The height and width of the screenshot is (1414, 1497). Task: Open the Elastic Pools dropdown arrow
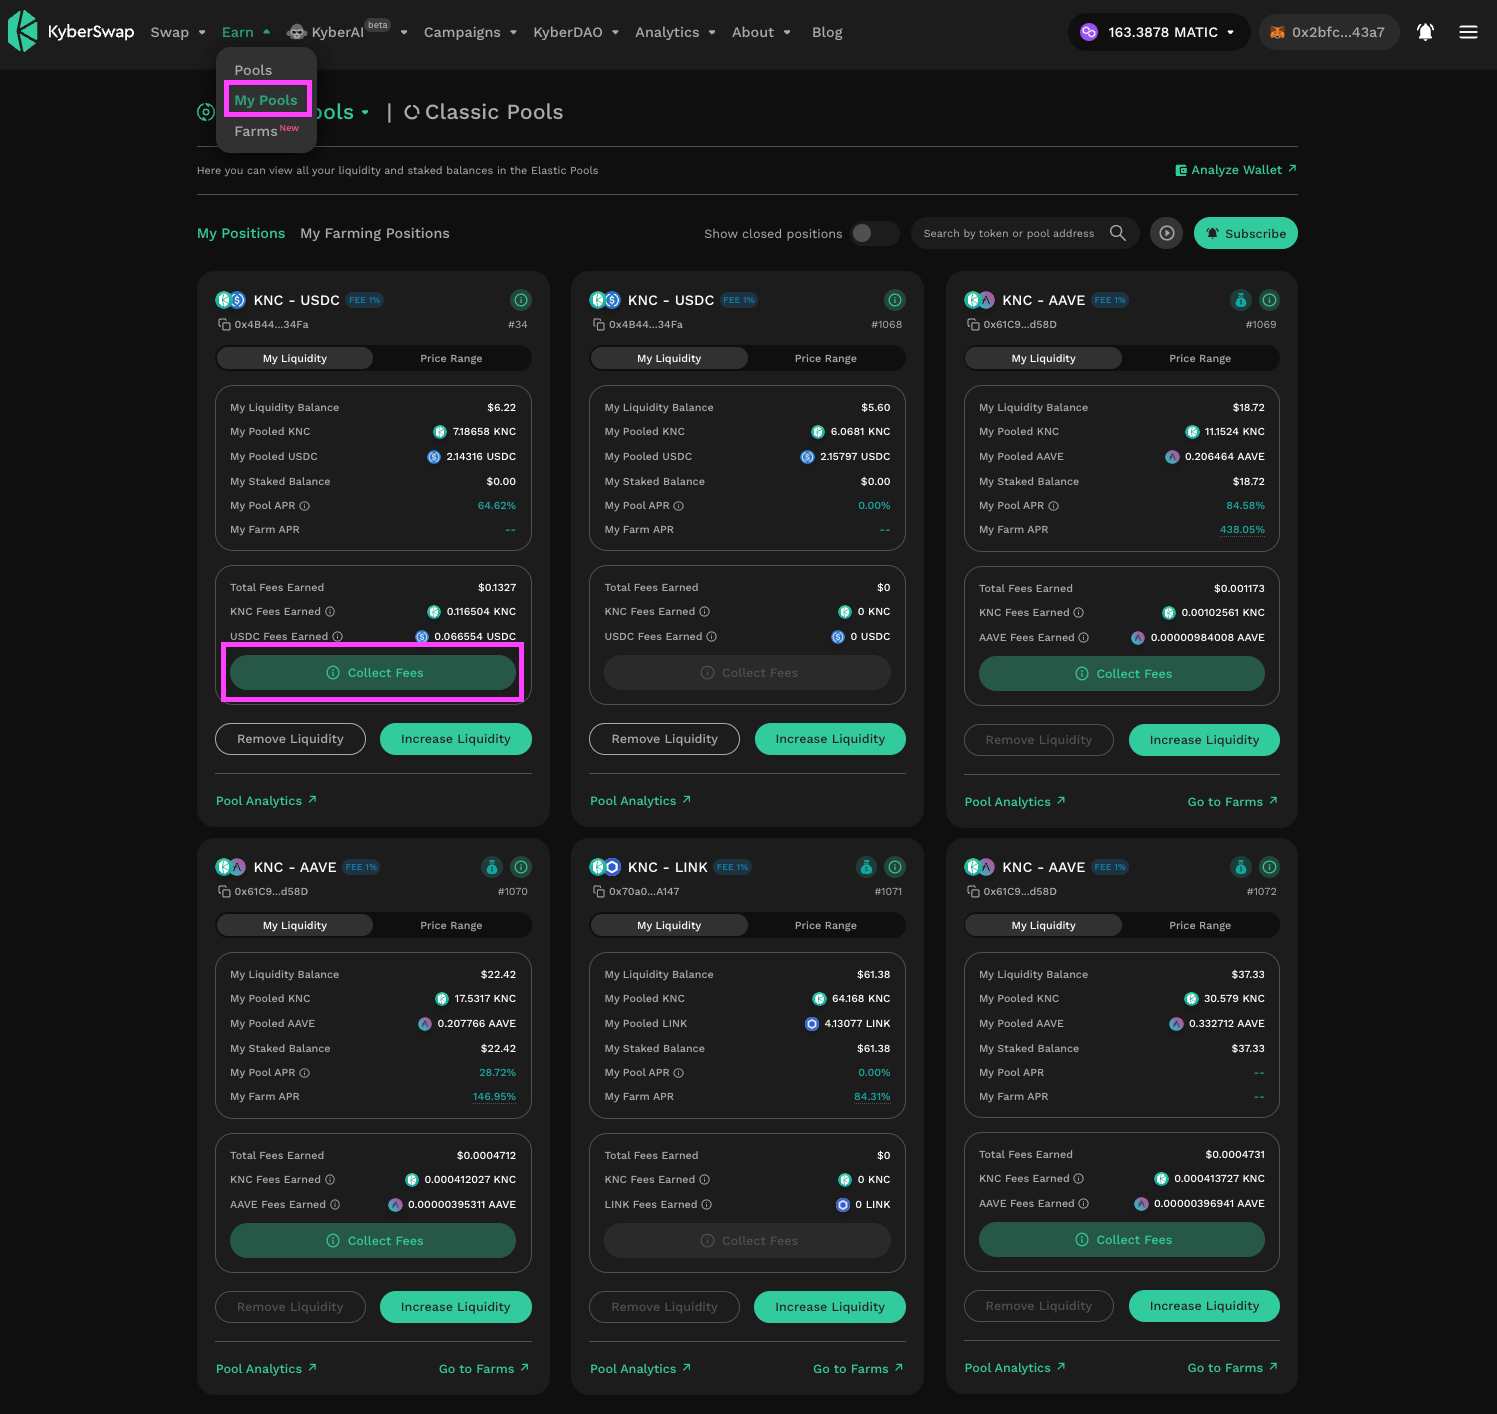(x=365, y=112)
